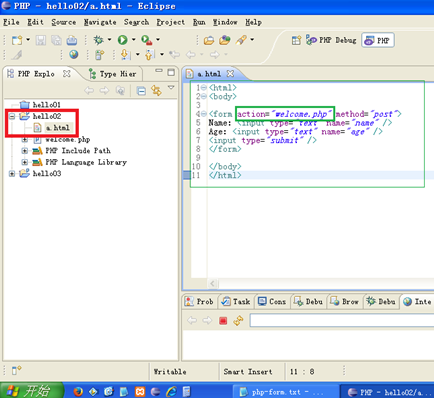Open the web browser globe icon
Screen dimensions: 434x398
74,54
